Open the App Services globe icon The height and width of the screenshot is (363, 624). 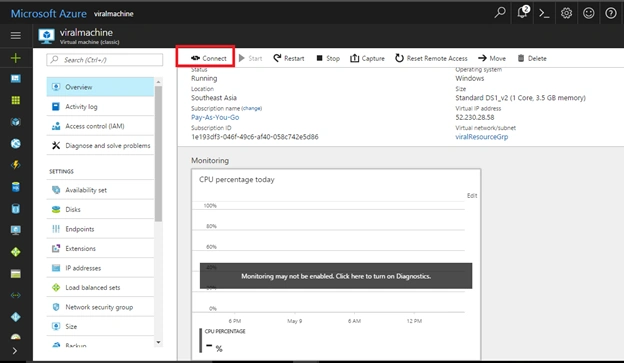coord(16,143)
